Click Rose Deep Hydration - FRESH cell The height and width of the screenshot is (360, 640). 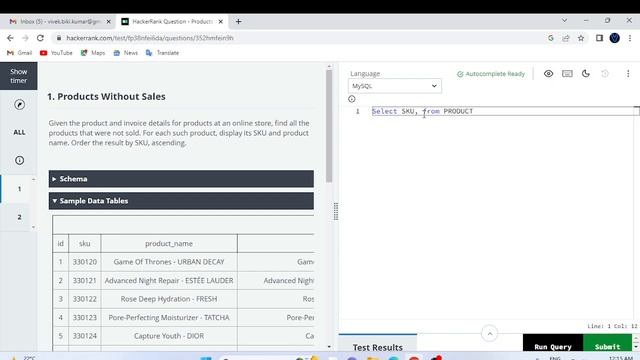pos(169,299)
